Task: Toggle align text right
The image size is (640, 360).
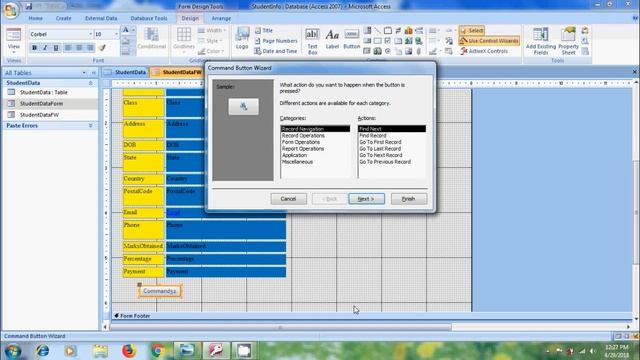Action: (90, 48)
